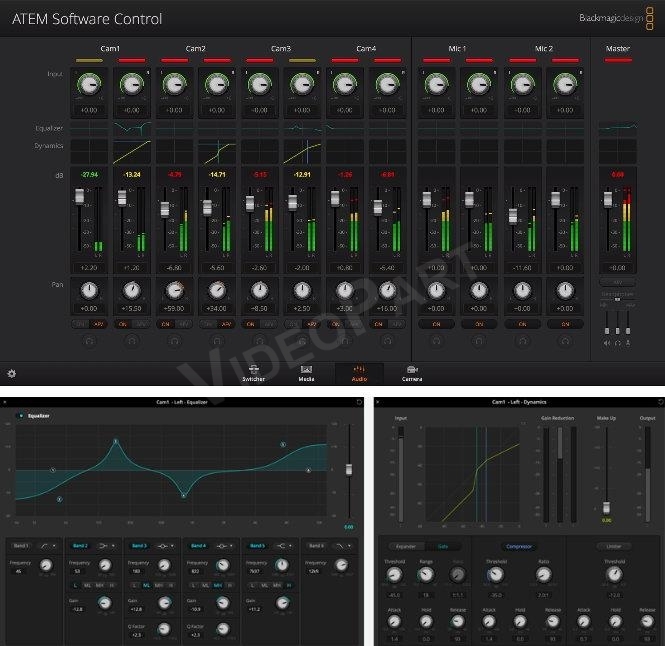Solo Cam4 right channel headphone icon

387,341
